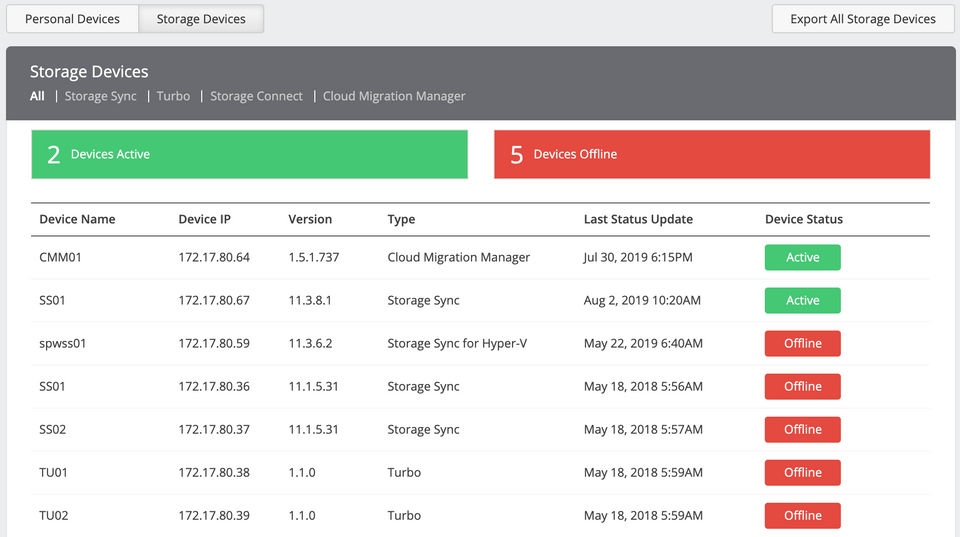Click Active status badge for CMM01
Viewport: 960px width, 537px height.
click(802, 258)
